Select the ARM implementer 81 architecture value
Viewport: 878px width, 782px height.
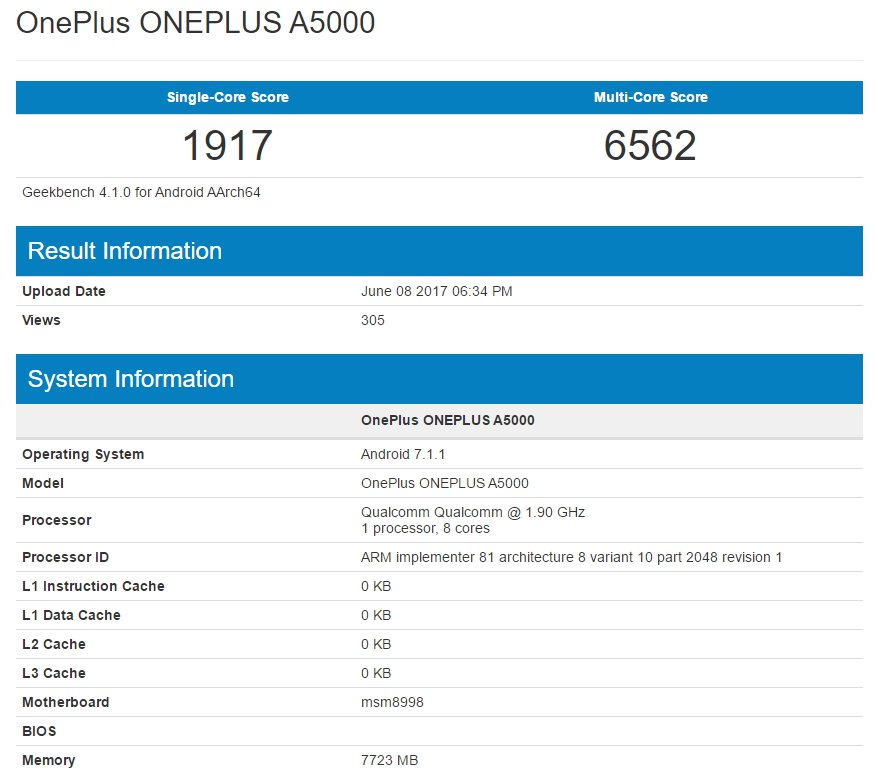click(572, 558)
